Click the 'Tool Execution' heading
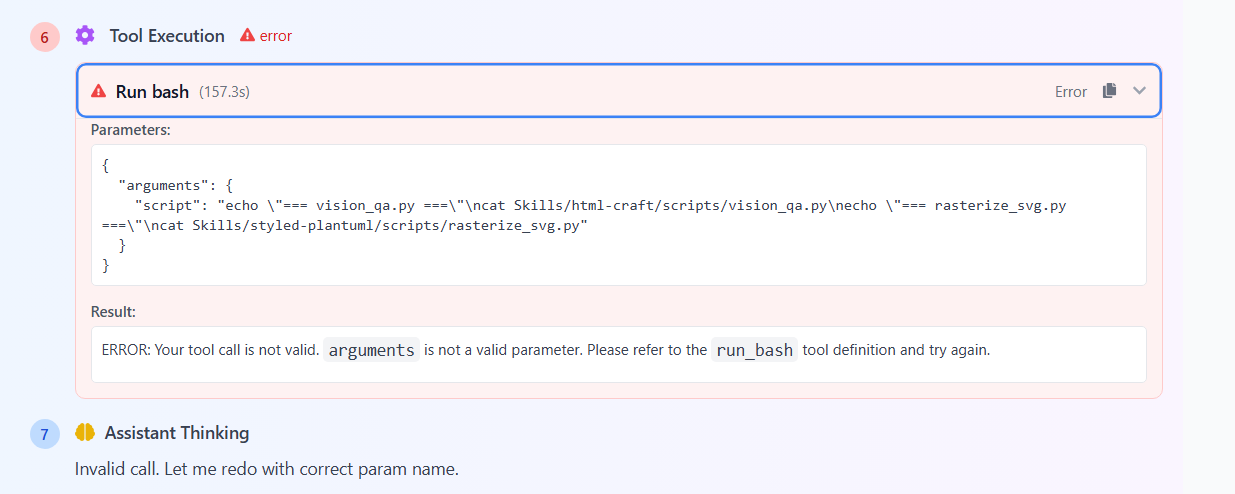The image size is (1235, 494). [167, 36]
